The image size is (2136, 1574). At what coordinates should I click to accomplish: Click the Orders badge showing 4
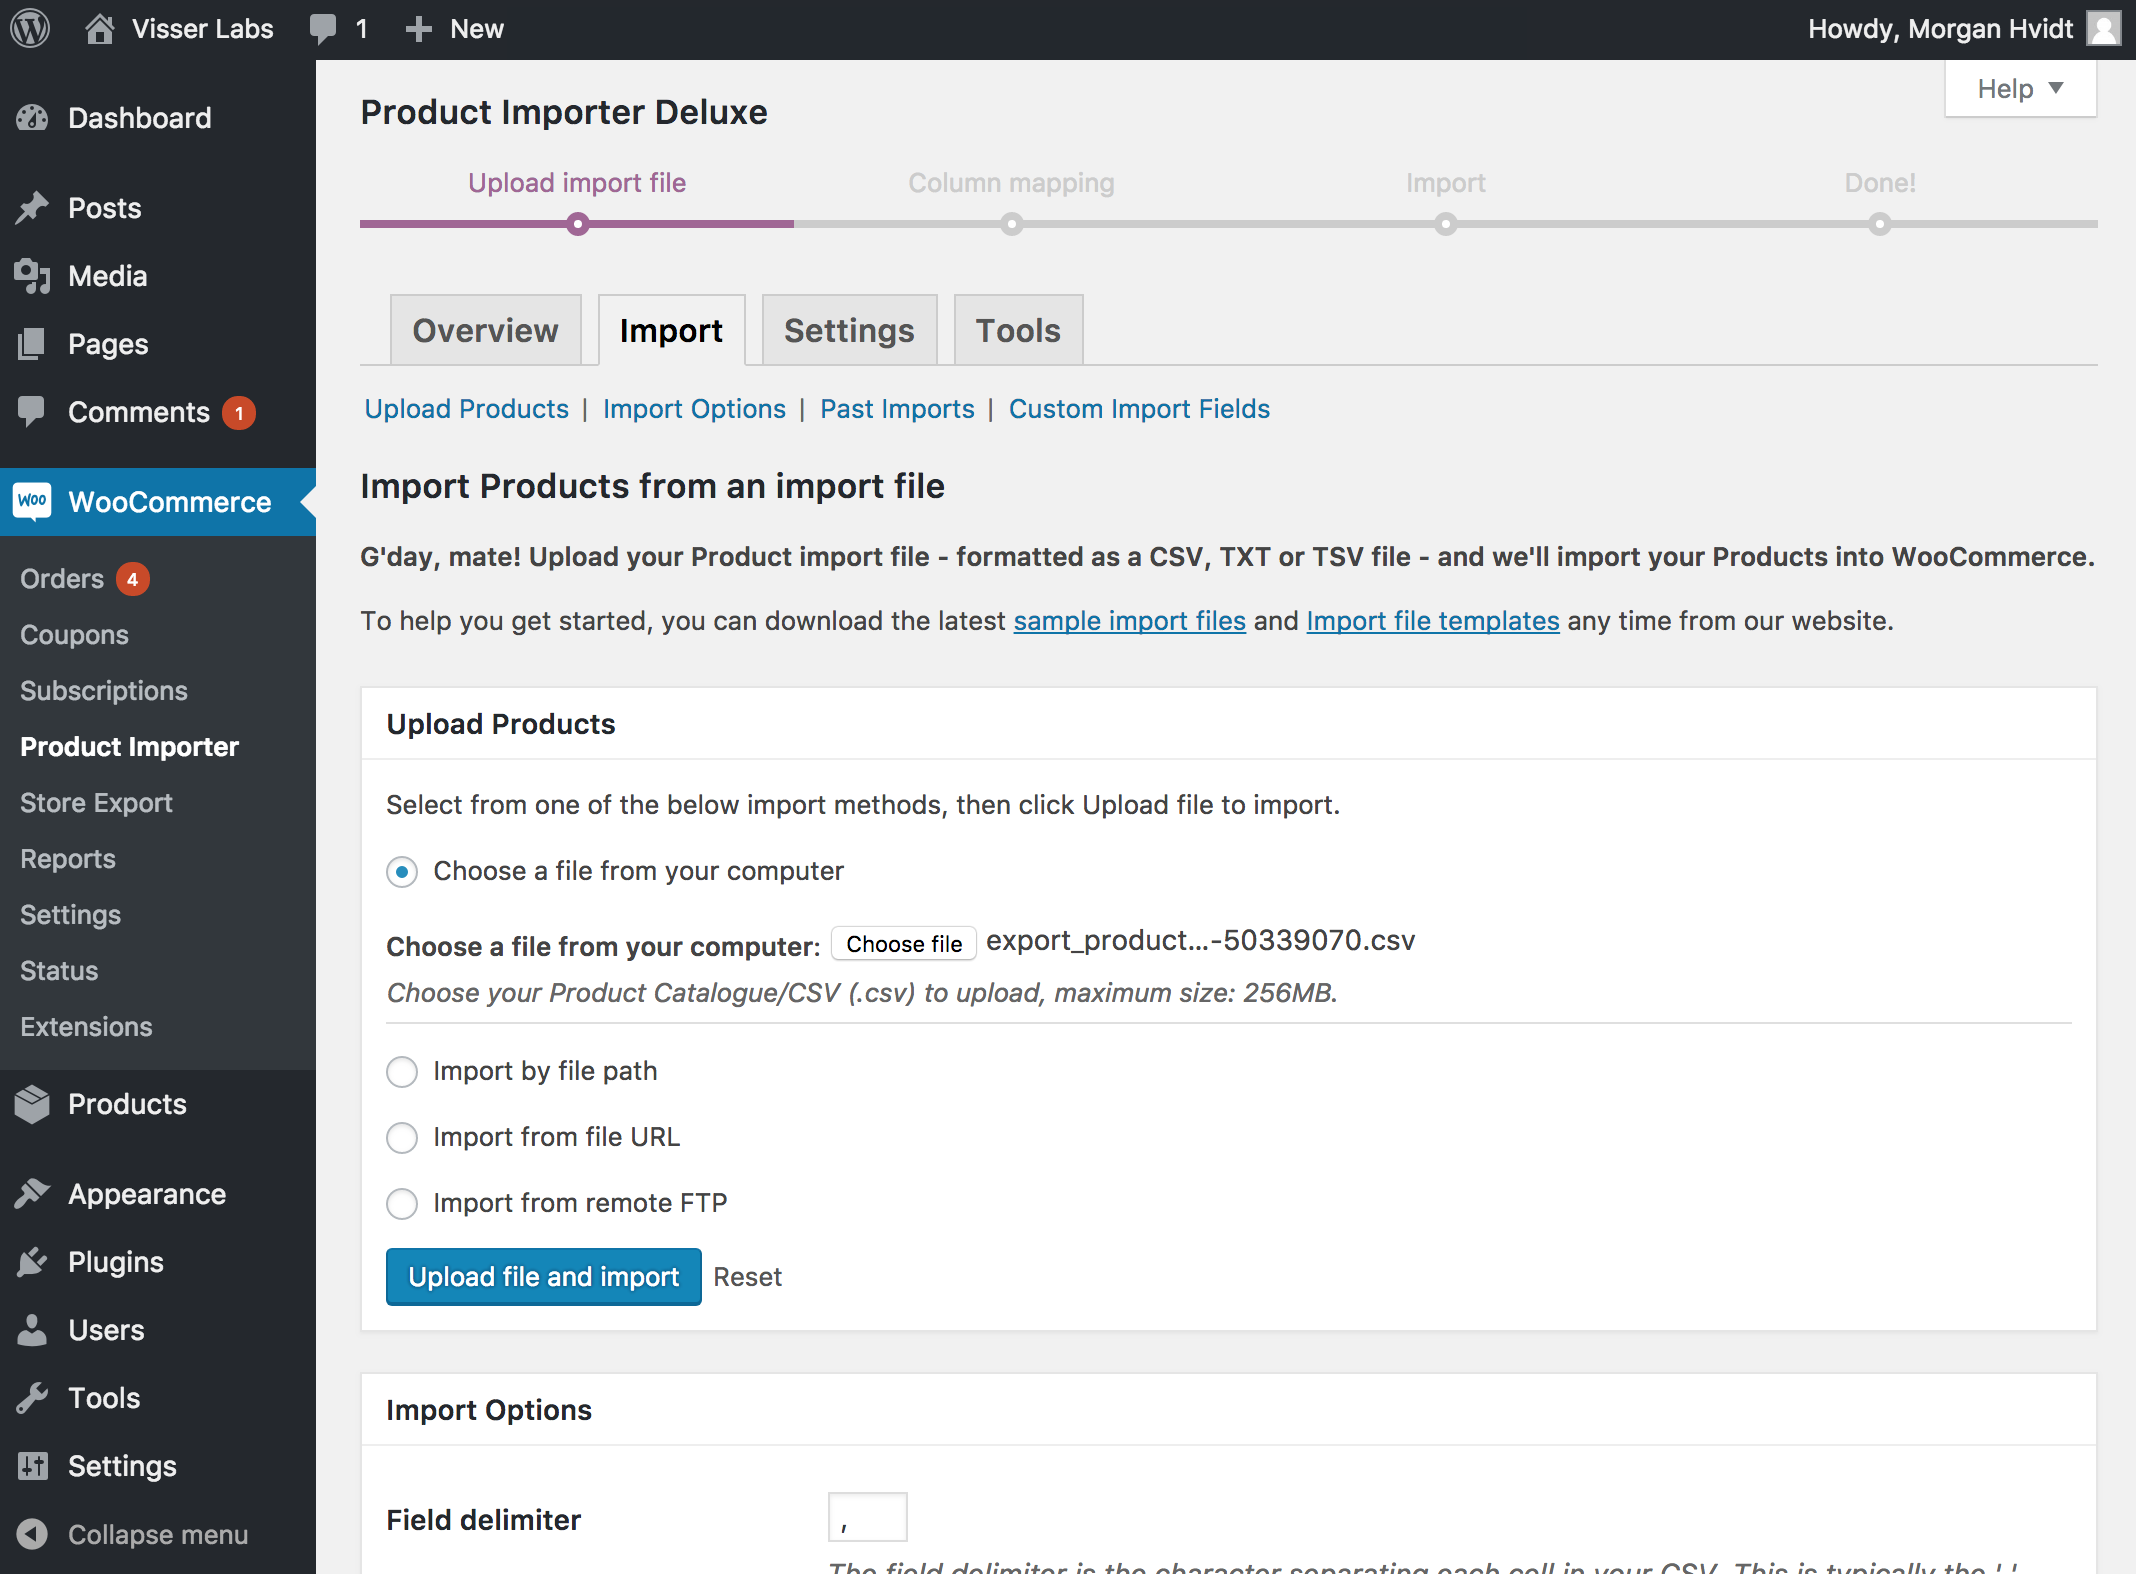(x=132, y=579)
